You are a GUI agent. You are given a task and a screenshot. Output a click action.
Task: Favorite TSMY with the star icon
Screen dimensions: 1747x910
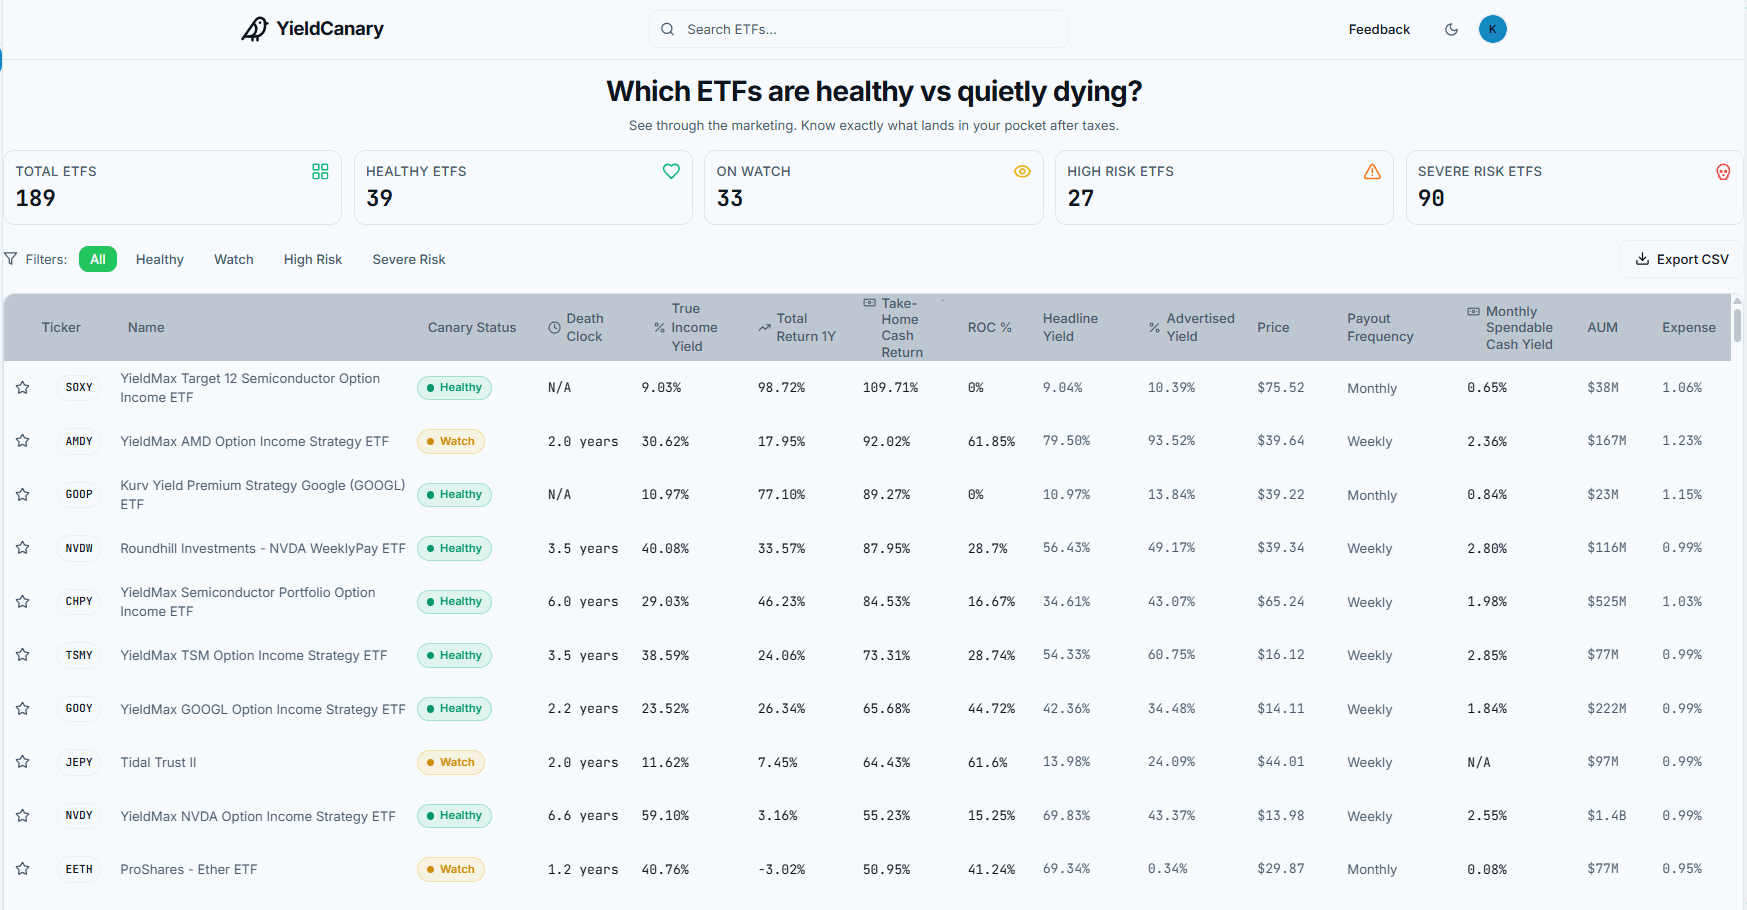[x=23, y=655]
